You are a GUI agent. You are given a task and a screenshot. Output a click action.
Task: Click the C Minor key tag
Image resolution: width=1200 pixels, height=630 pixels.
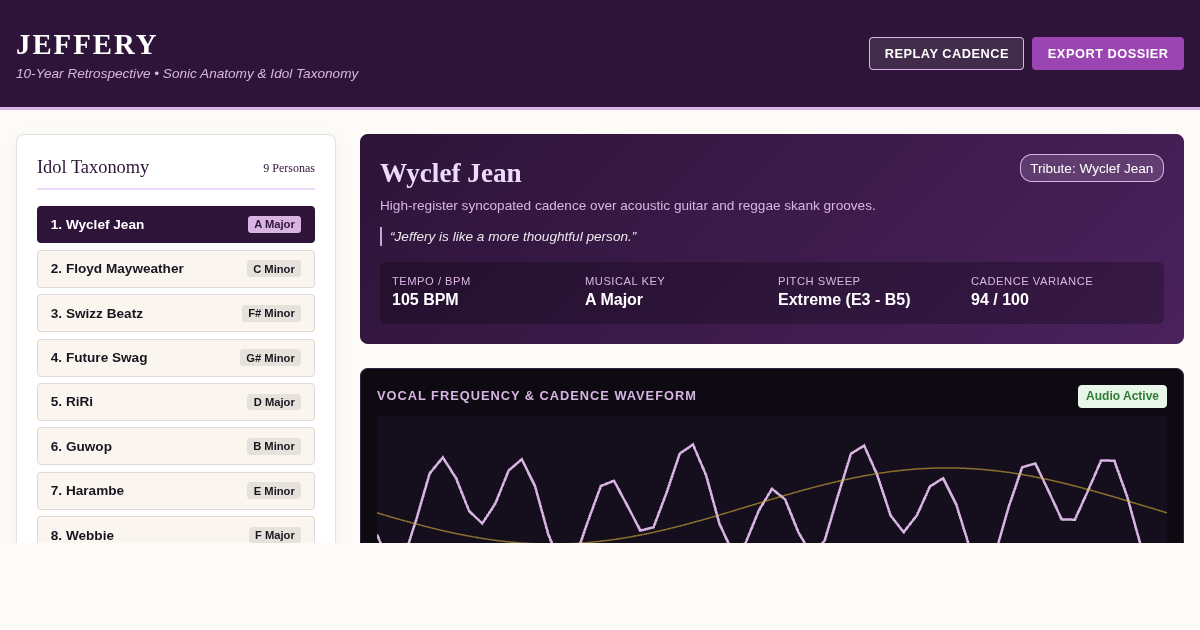point(274,269)
